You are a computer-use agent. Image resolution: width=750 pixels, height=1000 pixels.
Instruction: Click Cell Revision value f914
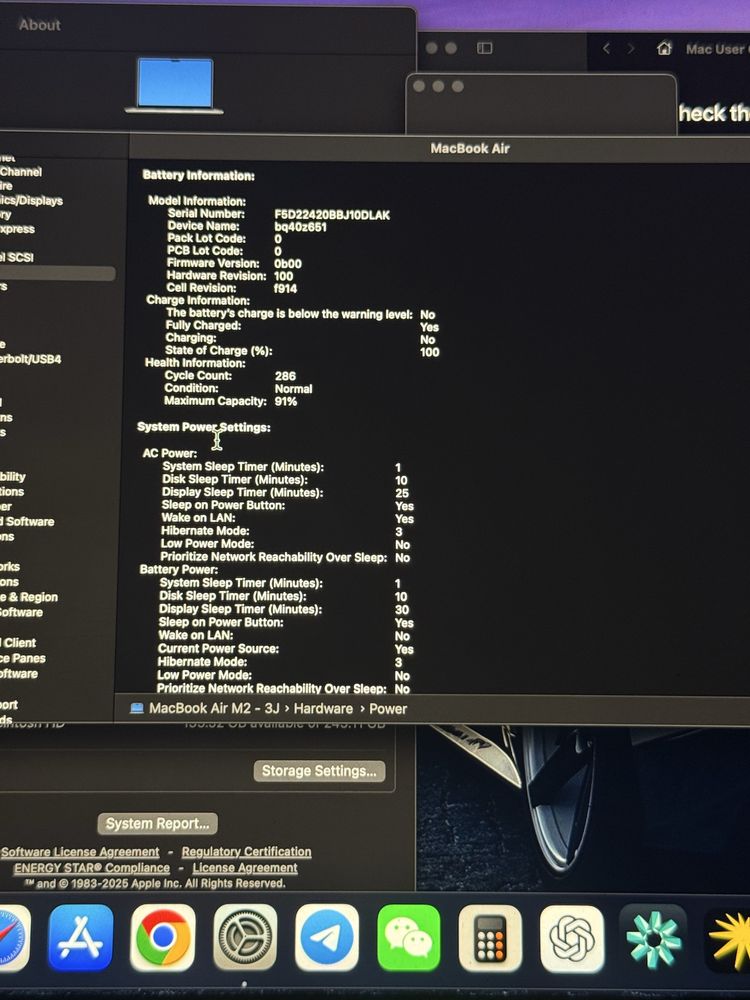285,289
